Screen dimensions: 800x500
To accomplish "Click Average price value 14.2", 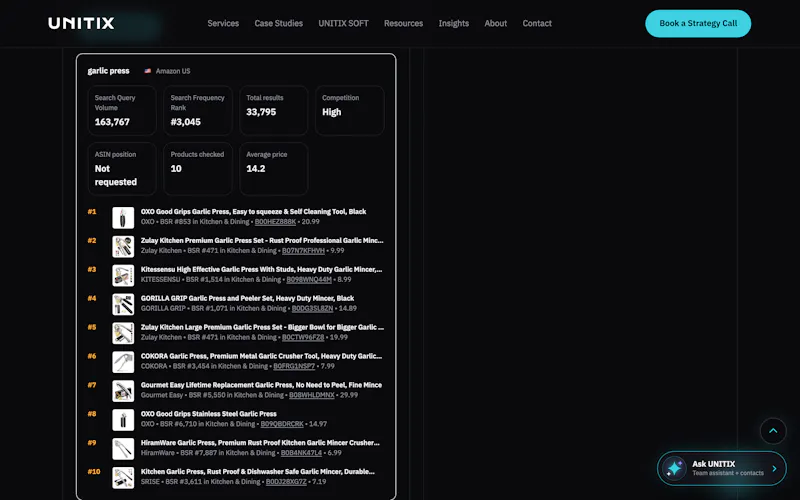I will [256, 169].
